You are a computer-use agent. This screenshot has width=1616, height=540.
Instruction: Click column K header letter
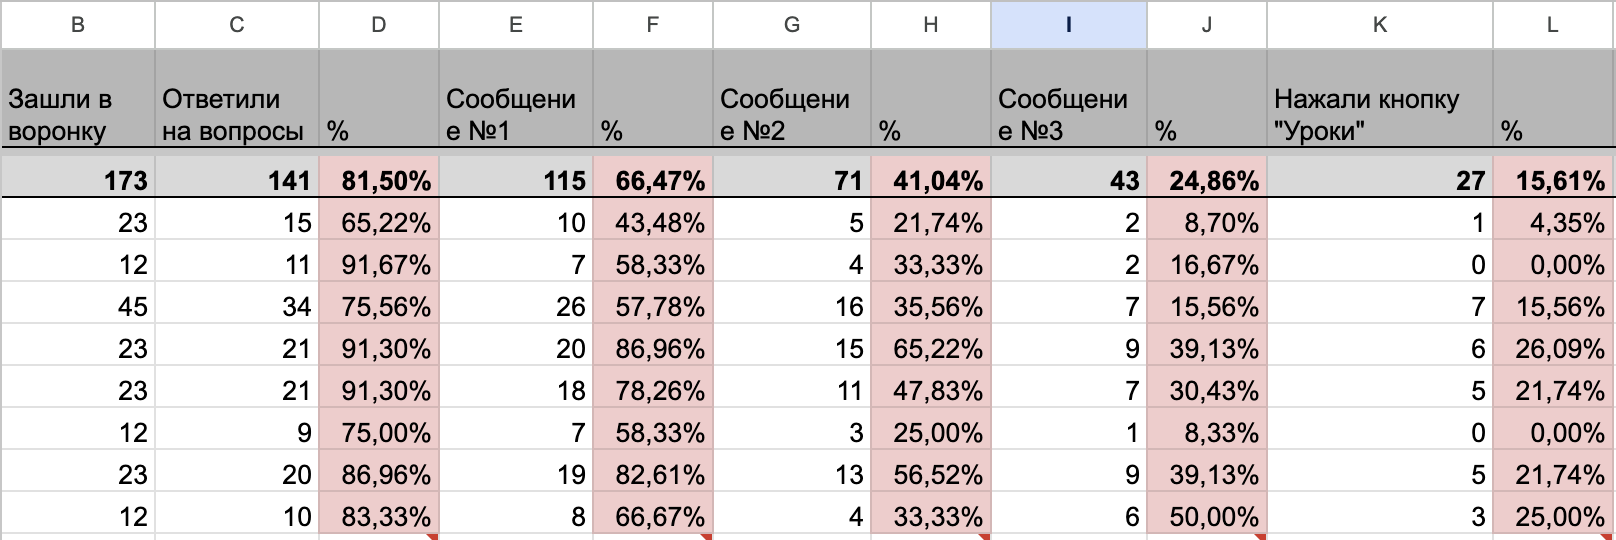(1380, 25)
